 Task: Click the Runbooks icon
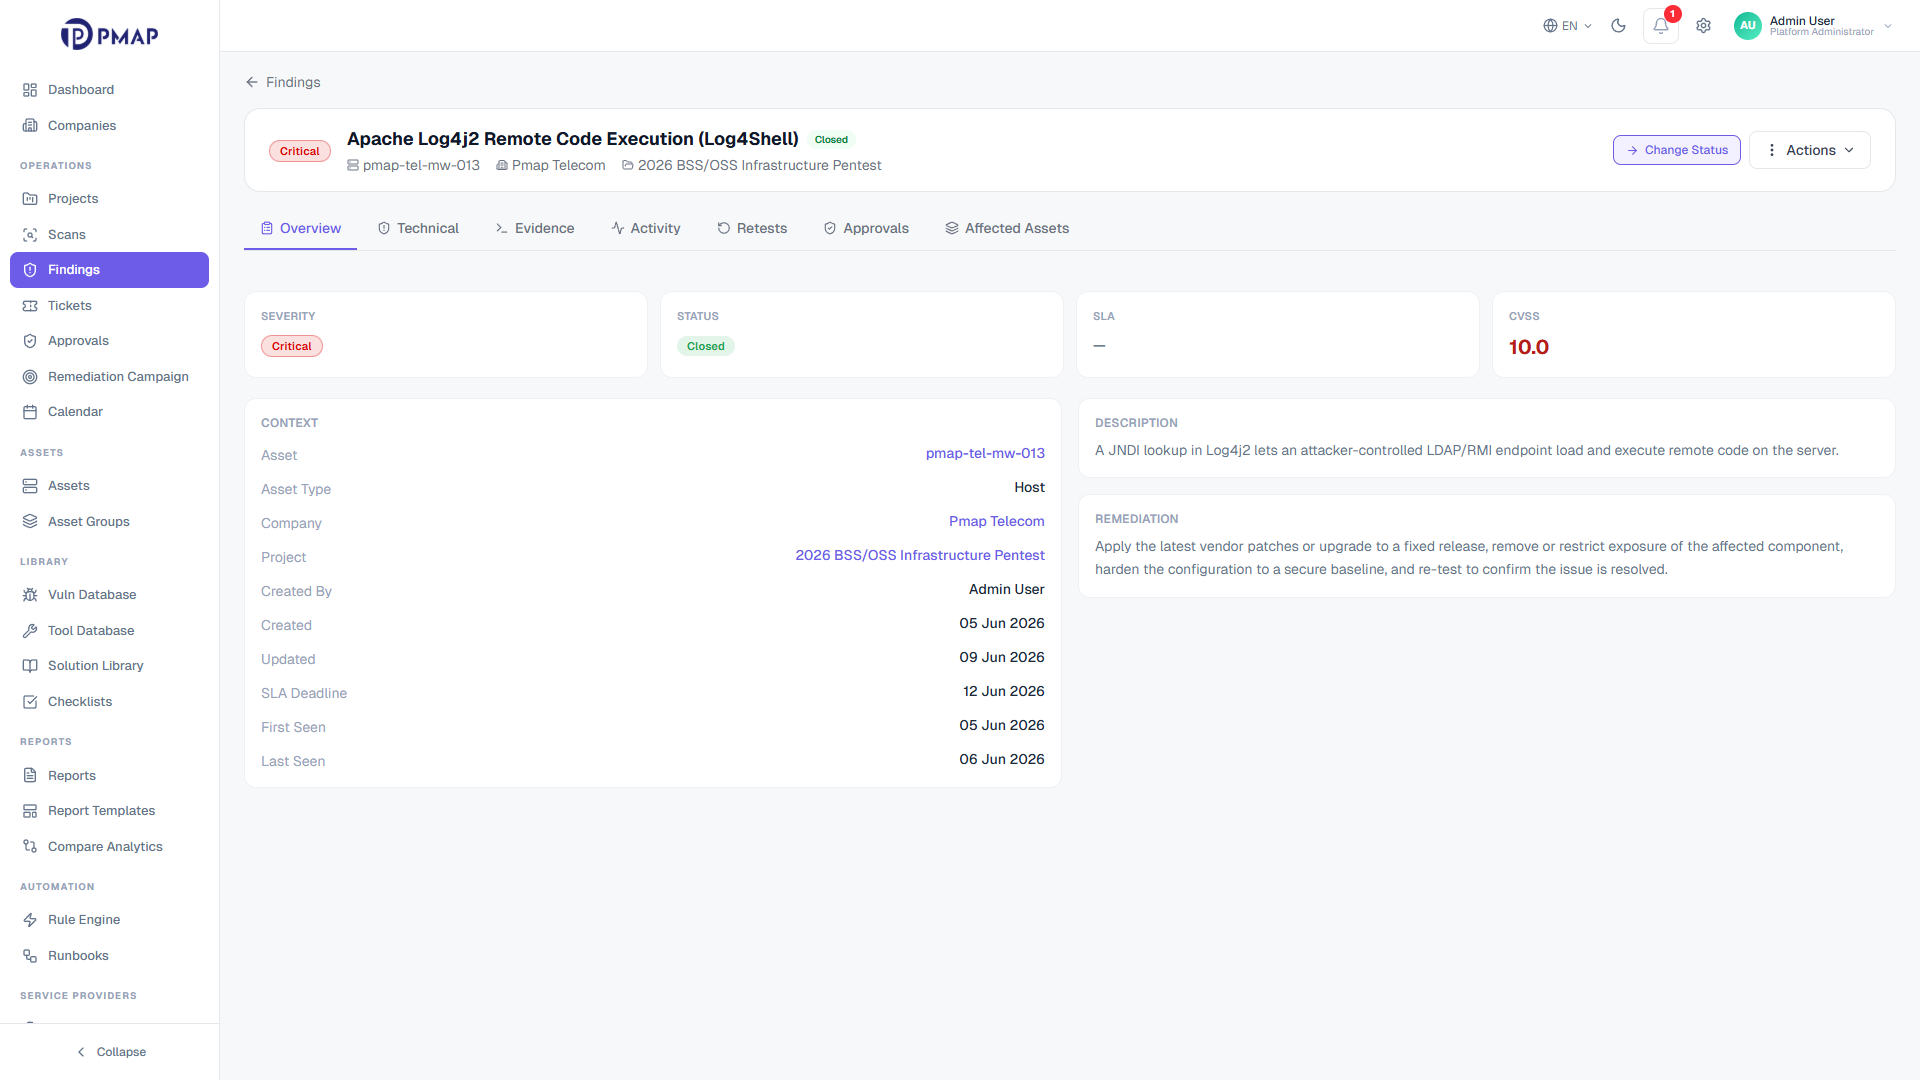pos(30,956)
